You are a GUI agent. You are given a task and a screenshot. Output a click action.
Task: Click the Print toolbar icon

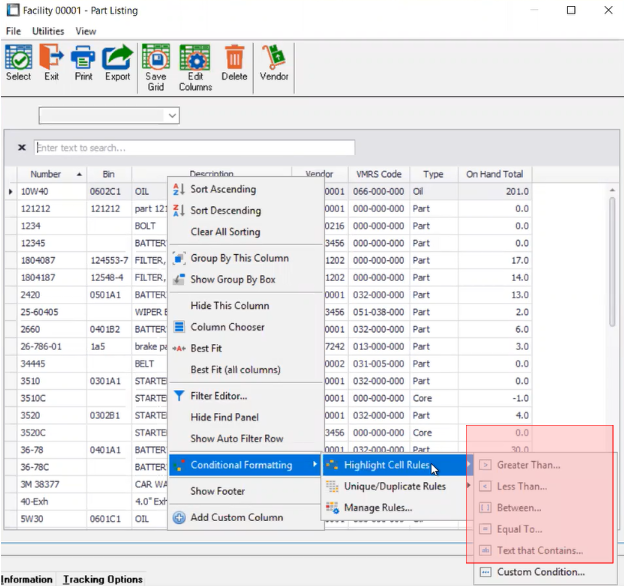[x=82, y=62]
